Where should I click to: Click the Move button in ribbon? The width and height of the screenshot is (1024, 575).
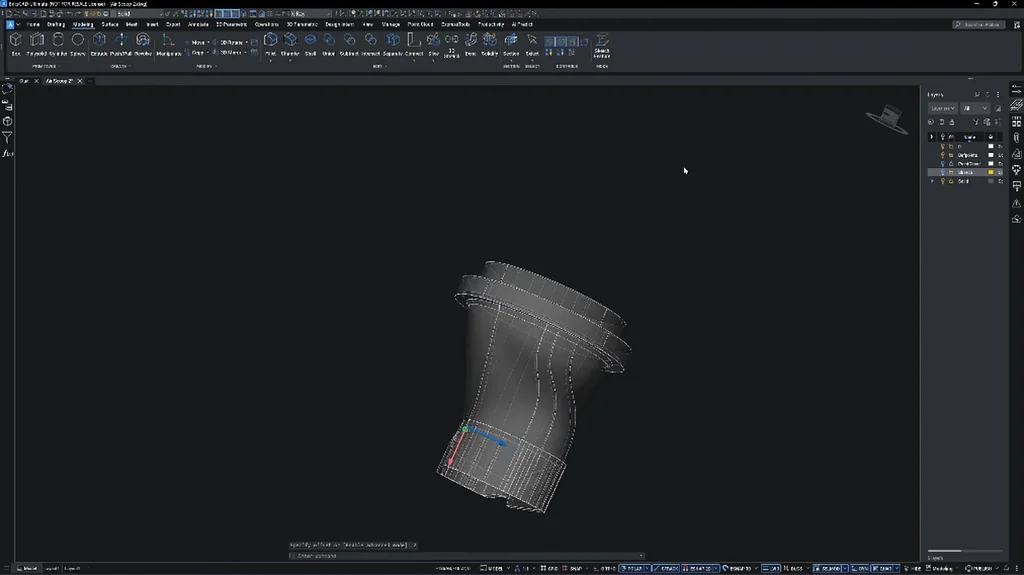197,42
